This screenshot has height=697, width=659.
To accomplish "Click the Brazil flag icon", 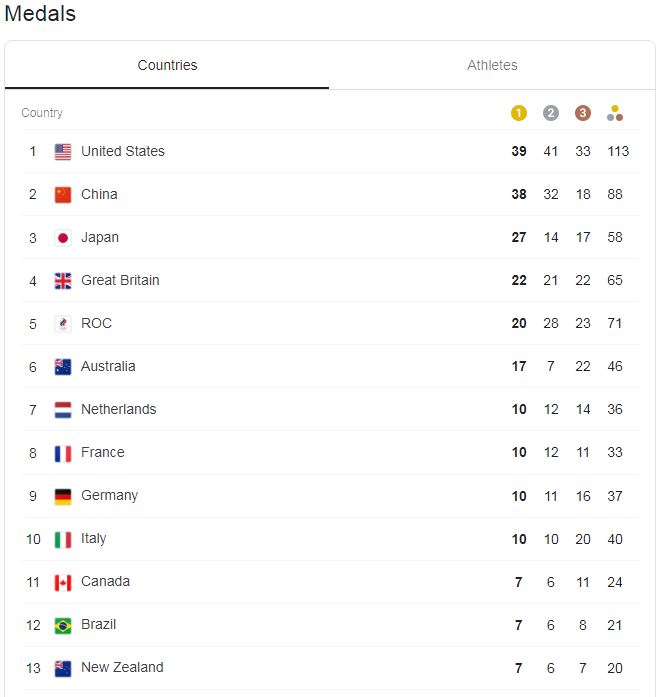I will coord(63,625).
